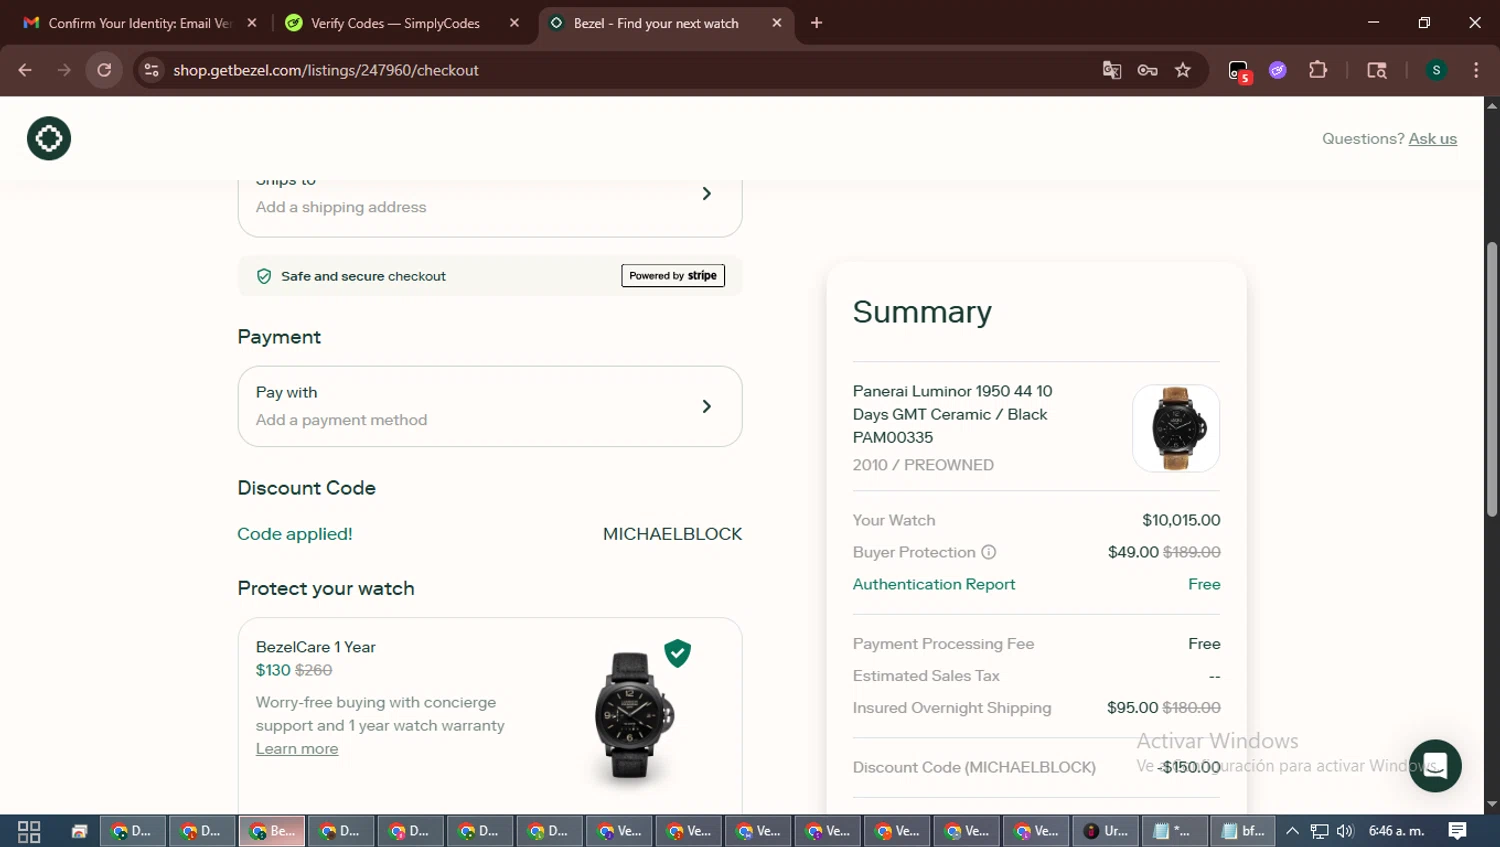
Task: Go back to the previous page
Action: coord(25,70)
